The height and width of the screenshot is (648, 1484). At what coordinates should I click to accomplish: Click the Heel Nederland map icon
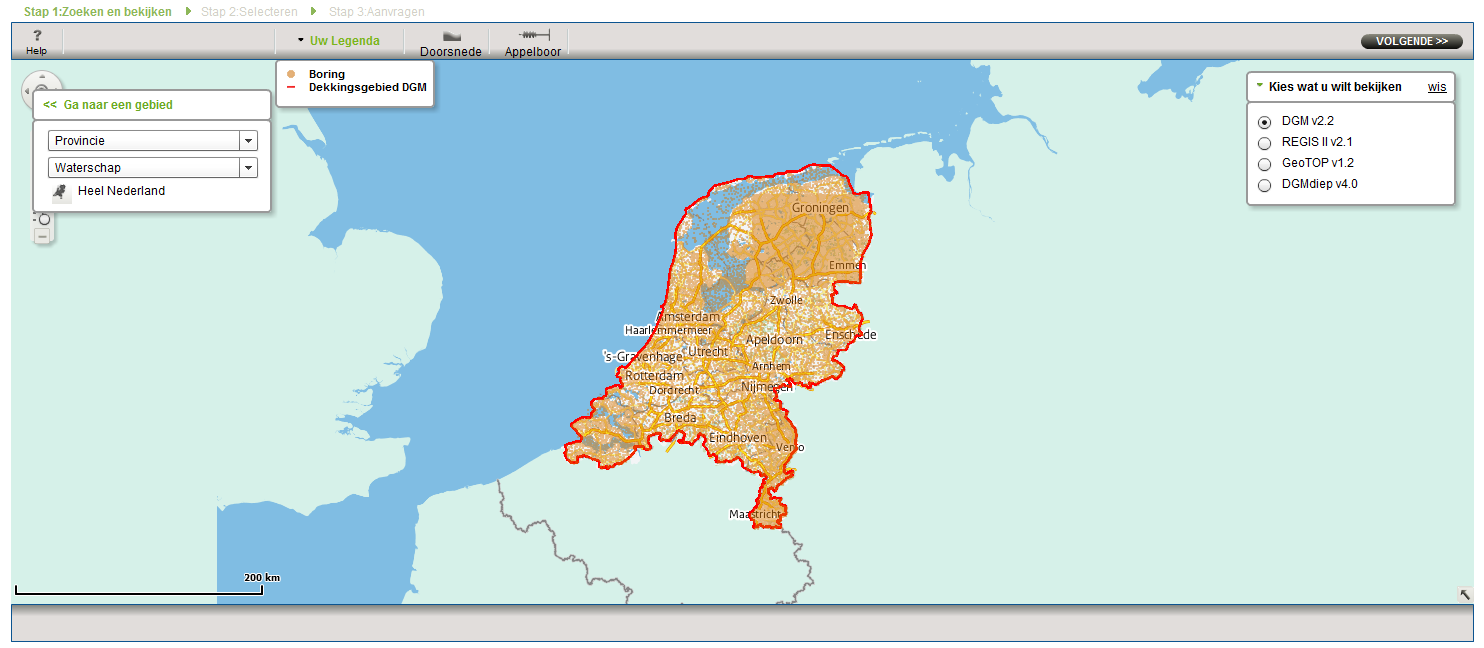coord(62,192)
